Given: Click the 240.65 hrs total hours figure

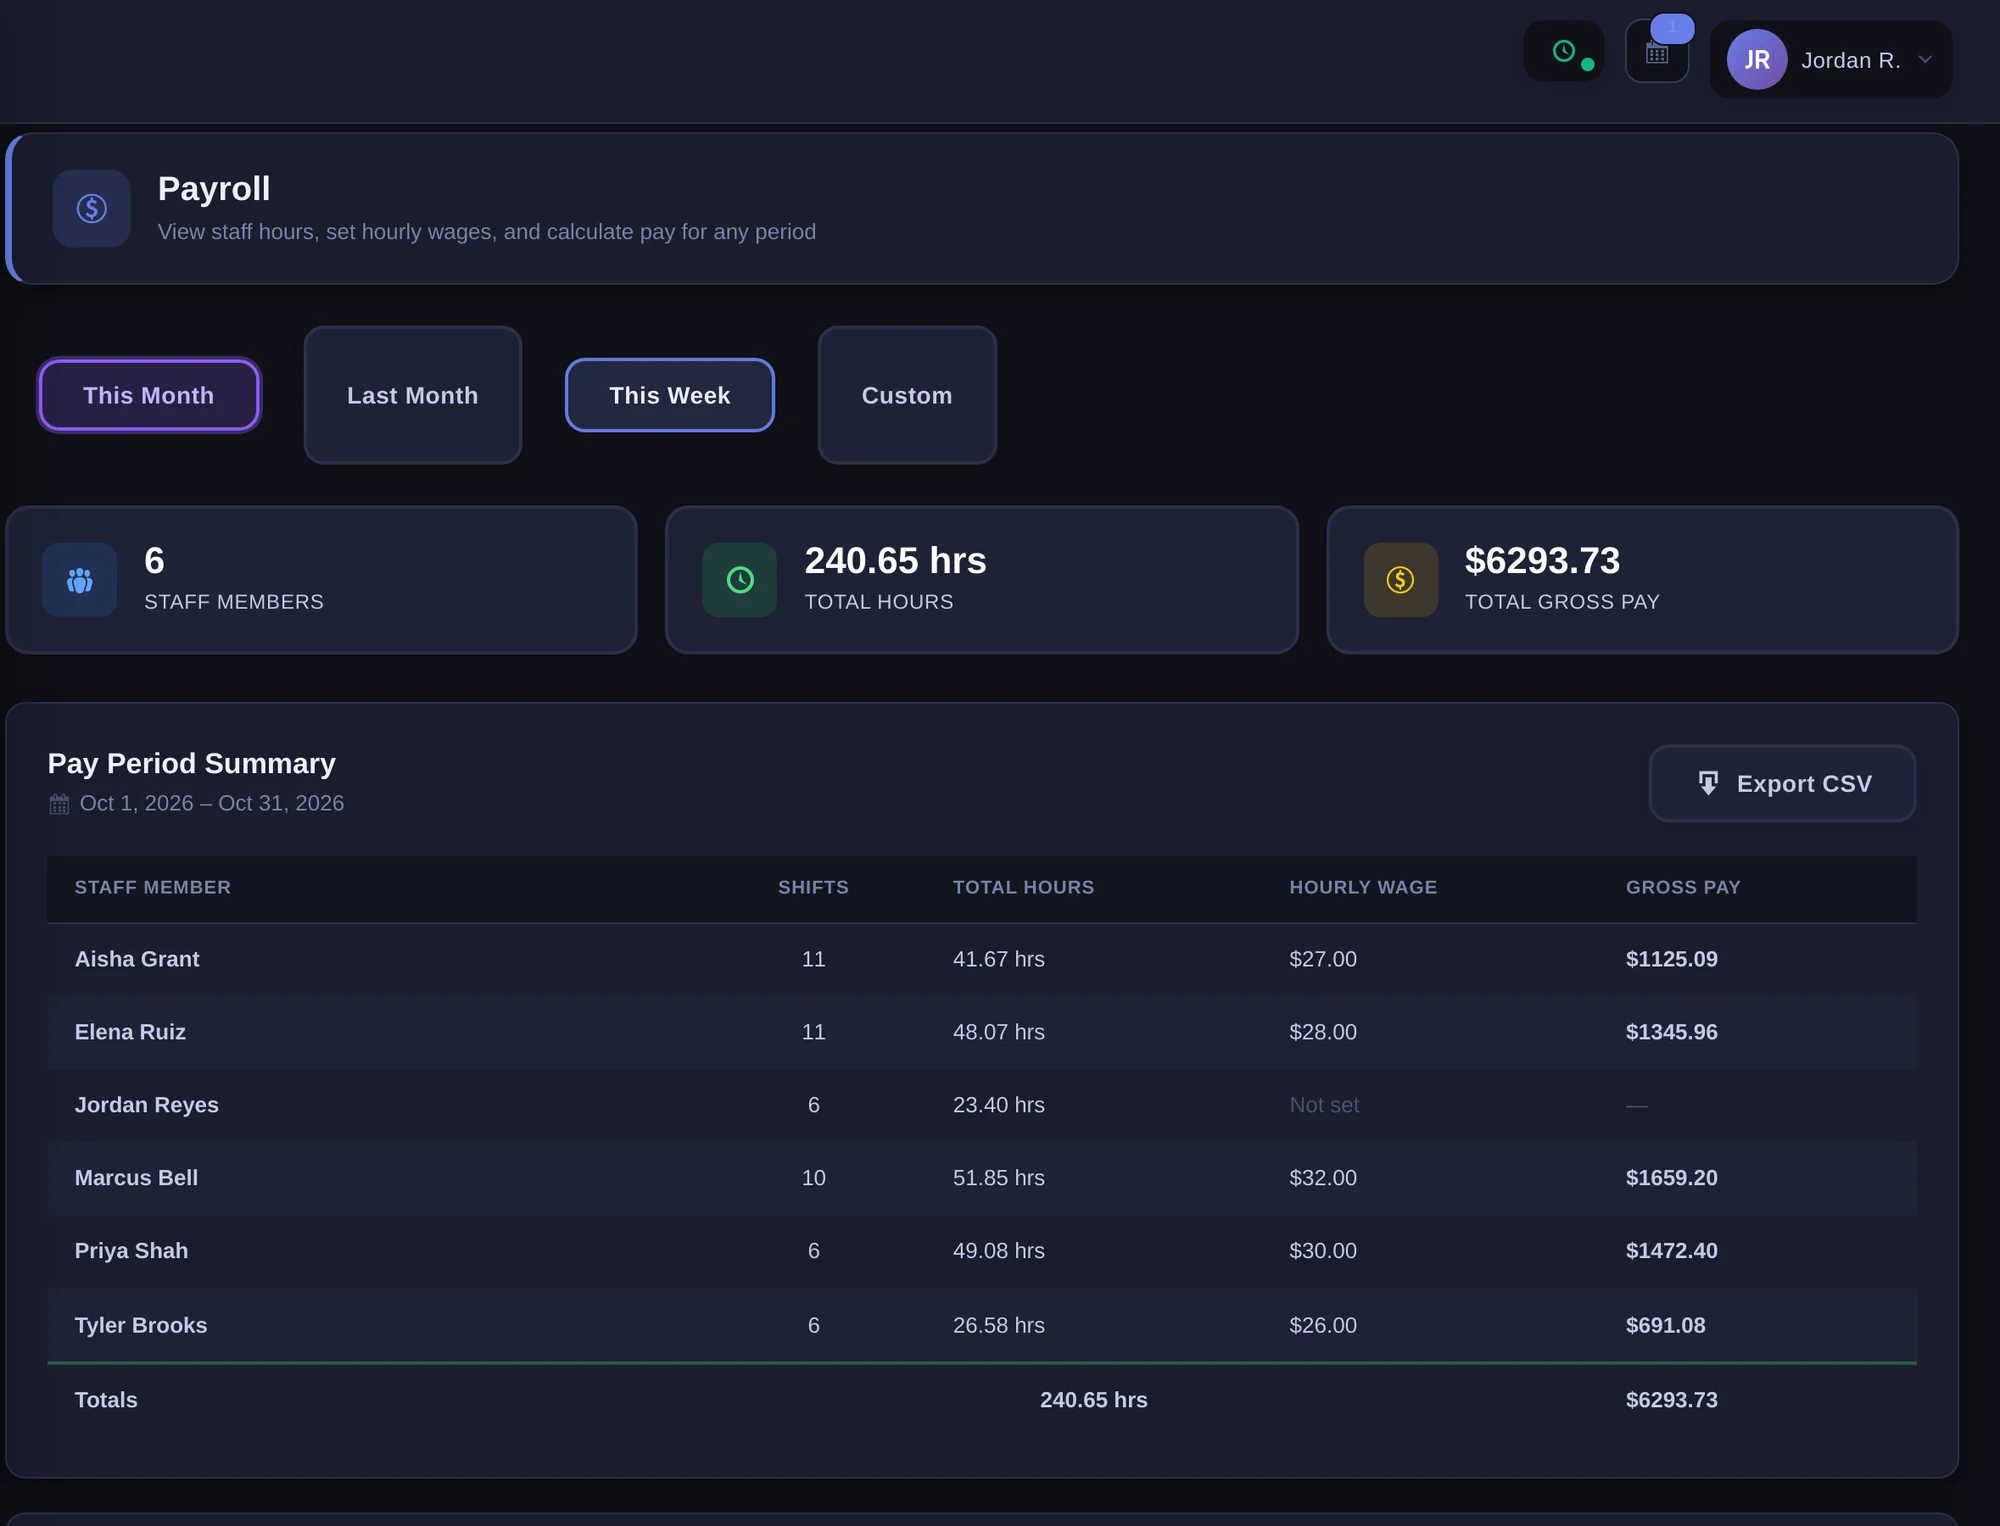Looking at the screenshot, I should [x=896, y=561].
